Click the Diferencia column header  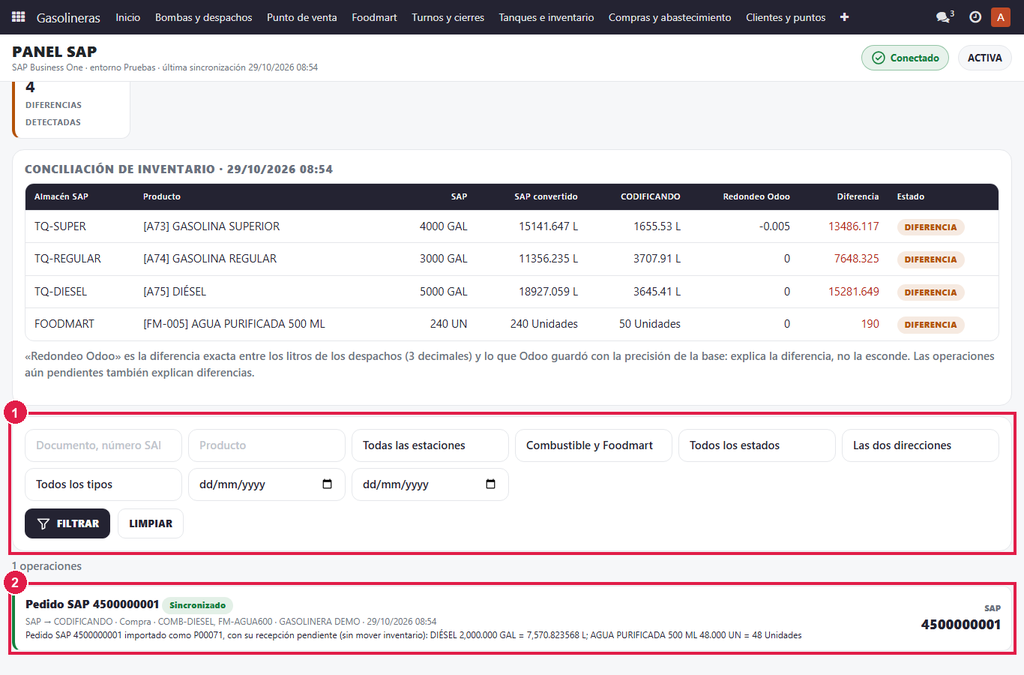pos(858,196)
